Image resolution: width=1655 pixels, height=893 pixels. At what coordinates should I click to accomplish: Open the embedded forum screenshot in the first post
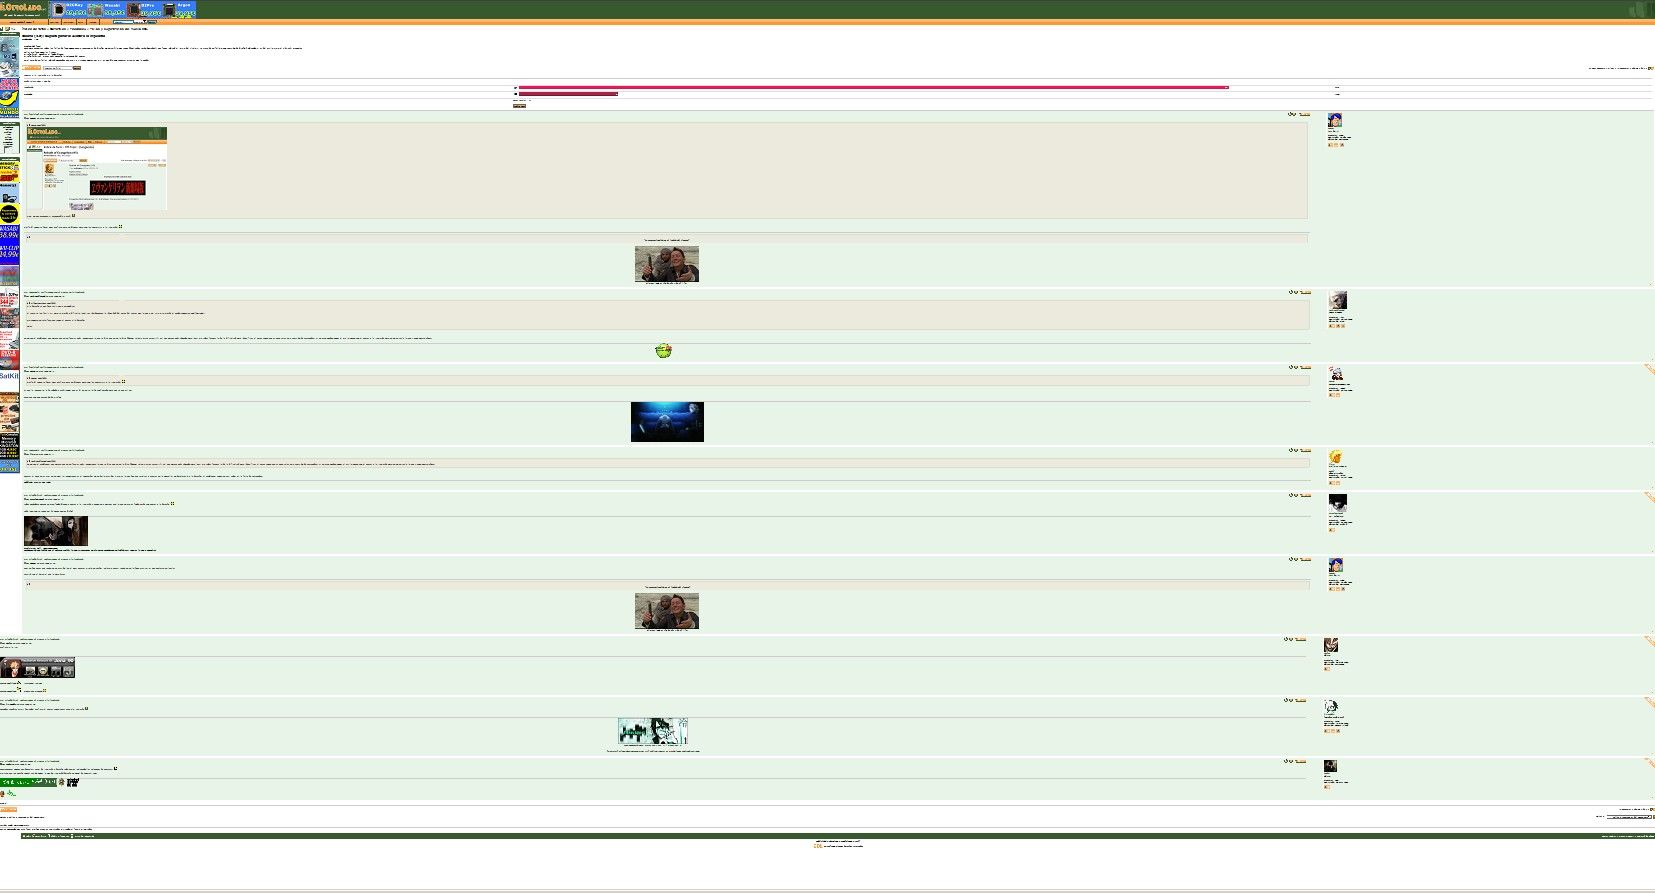point(97,168)
